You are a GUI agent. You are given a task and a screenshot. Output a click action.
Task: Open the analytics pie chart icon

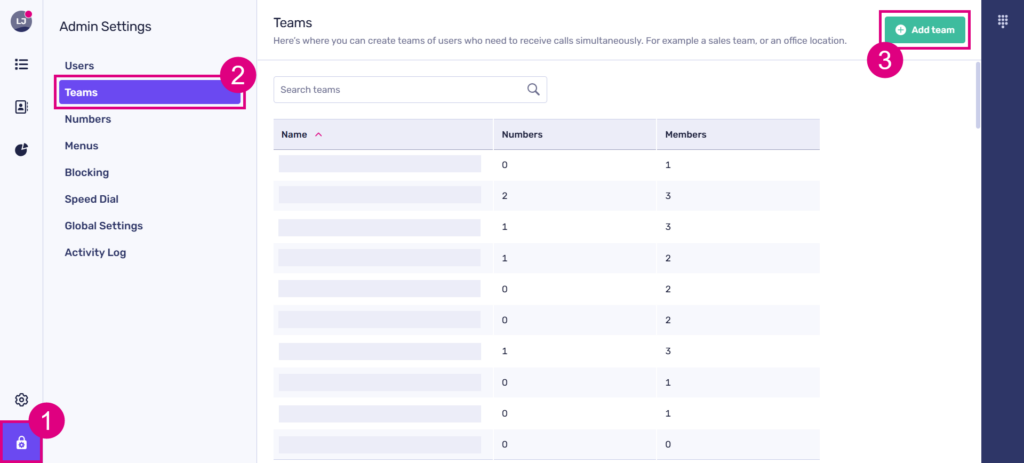[21, 150]
